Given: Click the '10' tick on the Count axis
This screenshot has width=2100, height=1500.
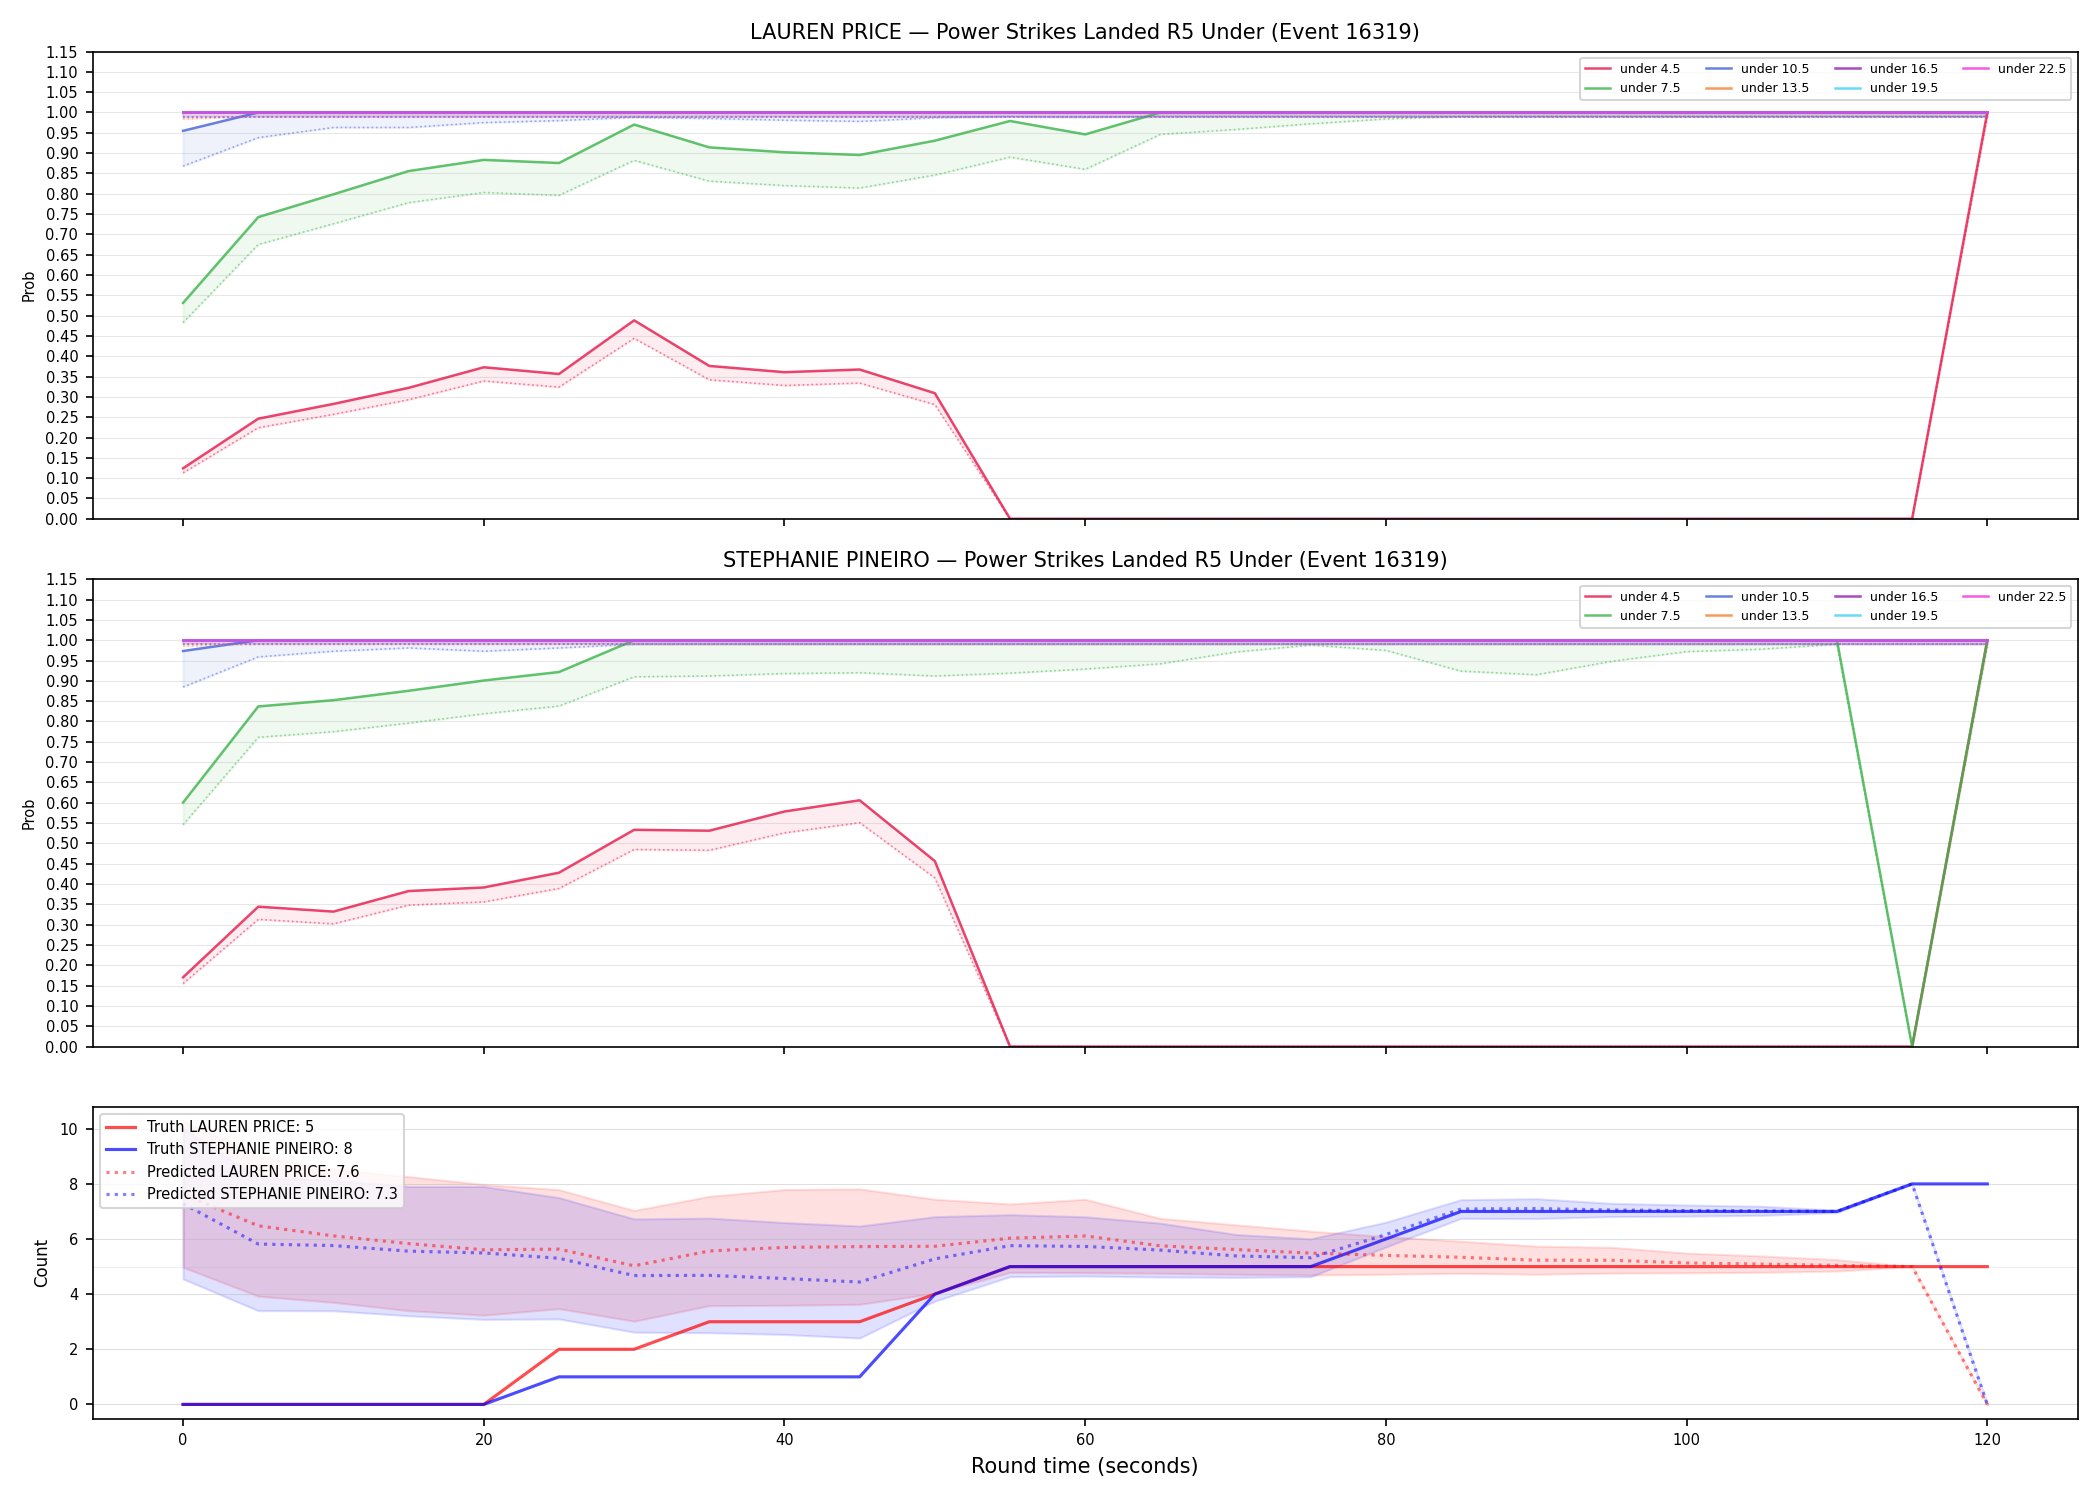Looking at the screenshot, I should (68, 1130).
